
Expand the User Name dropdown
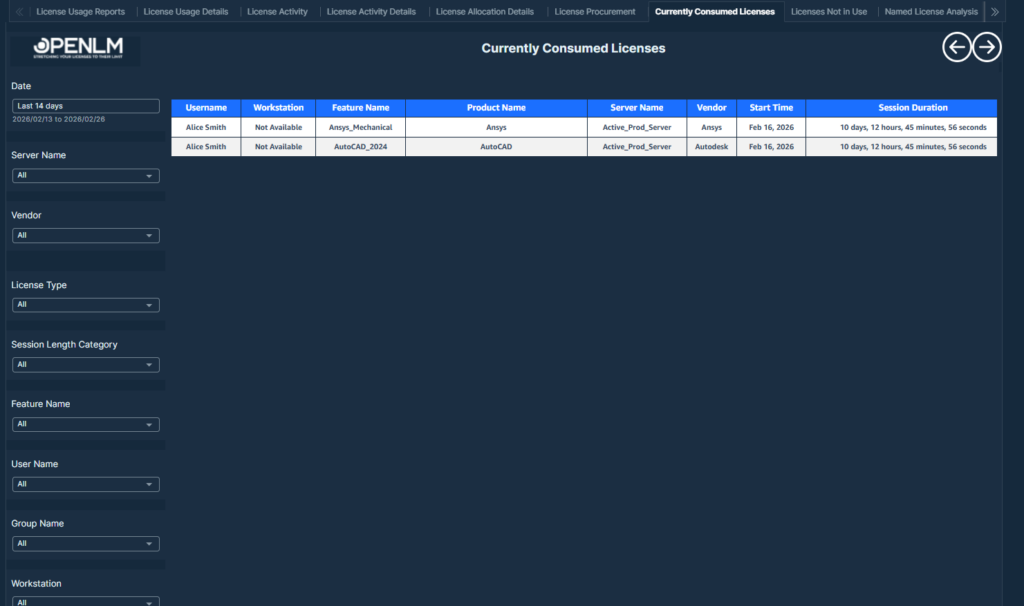[x=85, y=484]
